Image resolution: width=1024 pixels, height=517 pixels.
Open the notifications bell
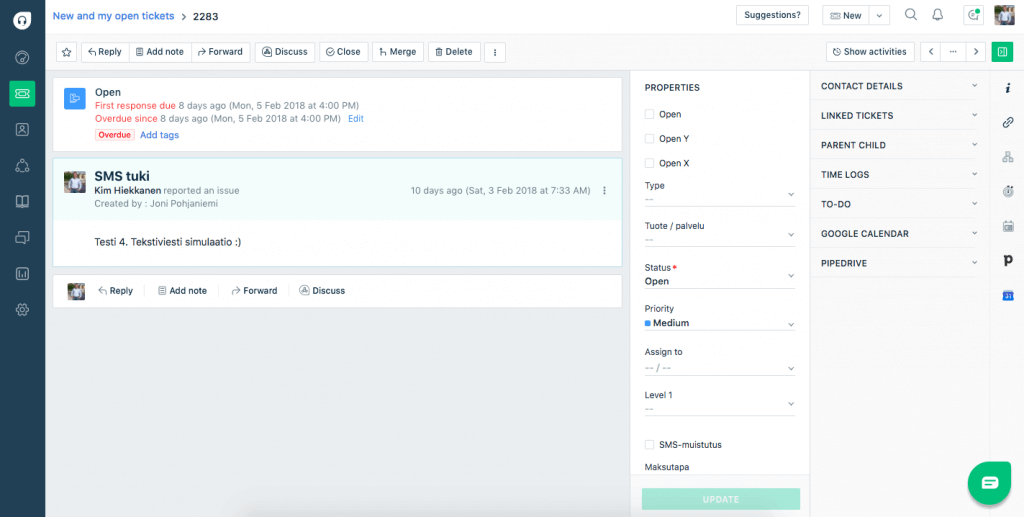[x=938, y=15]
